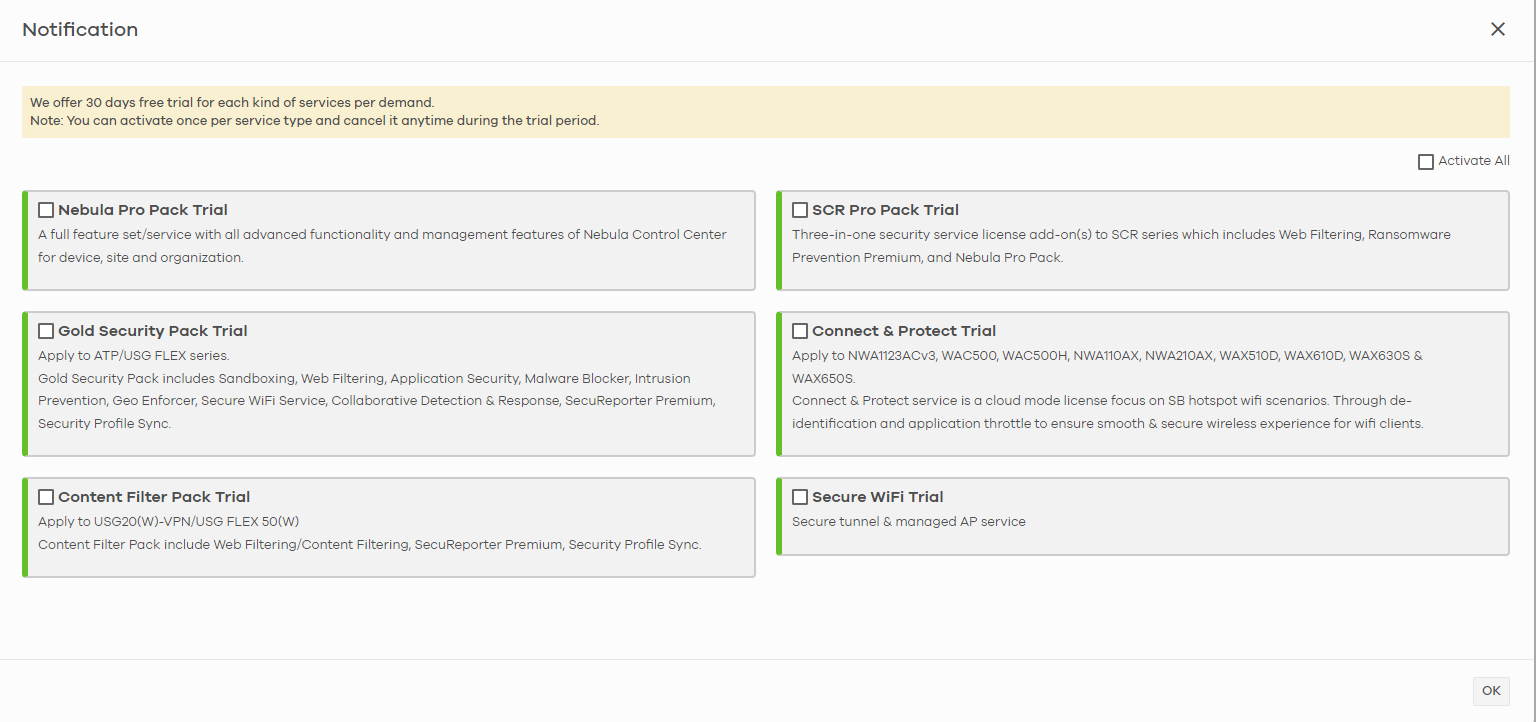Check the Secure WiFi Trial checkbox

(x=800, y=497)
